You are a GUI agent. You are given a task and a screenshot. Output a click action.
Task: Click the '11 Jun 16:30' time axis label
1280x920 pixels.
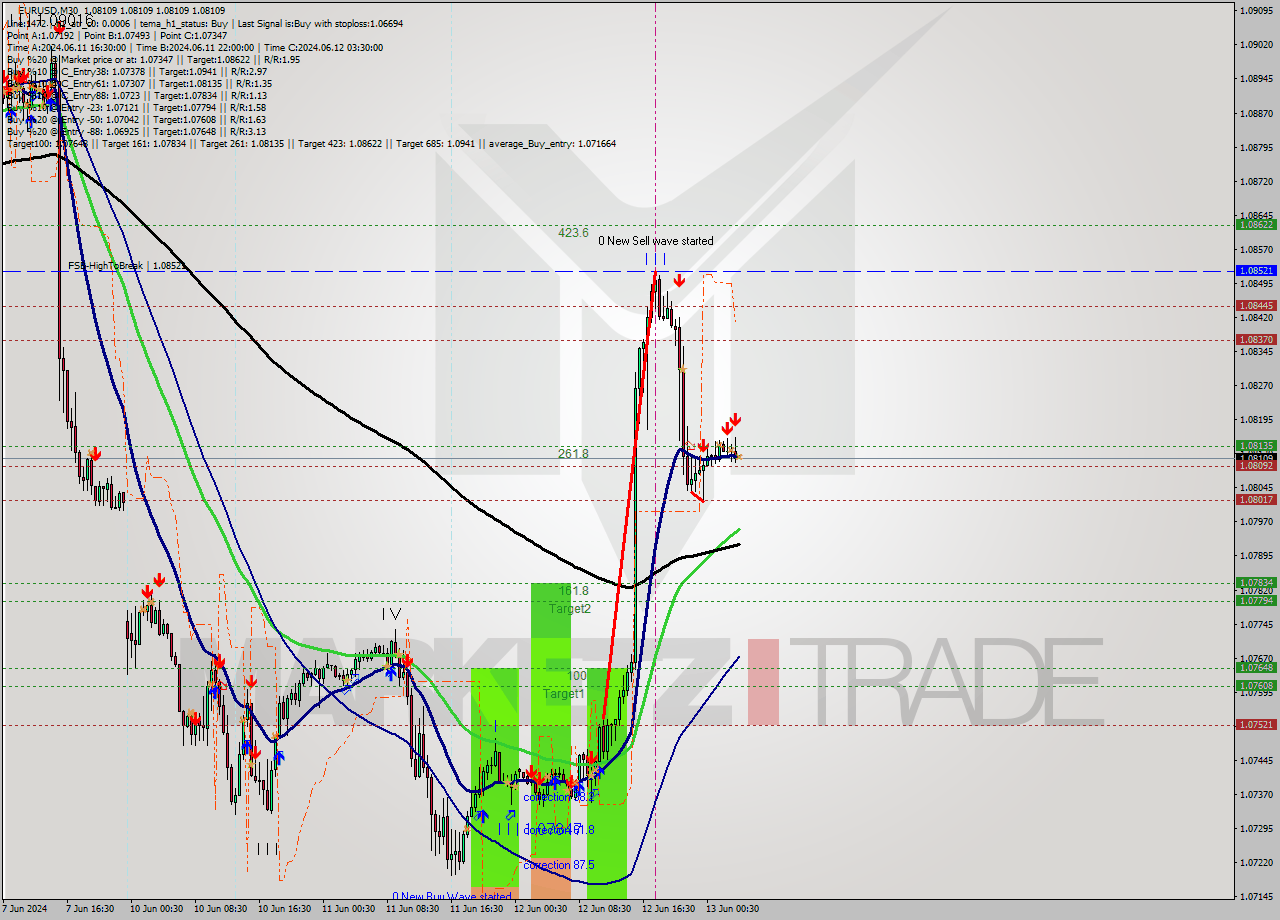(x=476, y=909)
